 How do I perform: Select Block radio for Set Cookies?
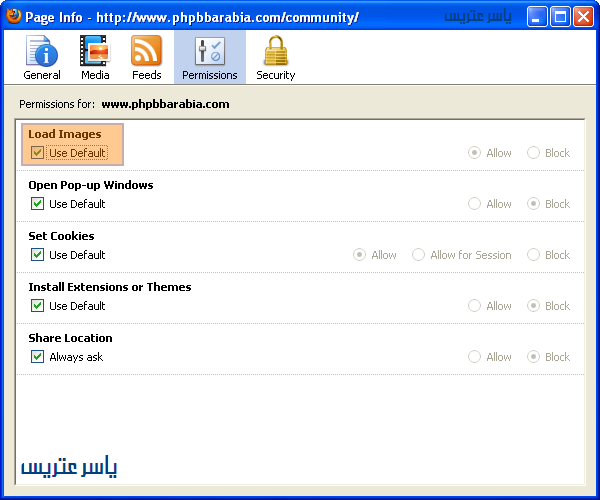coord(534,255)
